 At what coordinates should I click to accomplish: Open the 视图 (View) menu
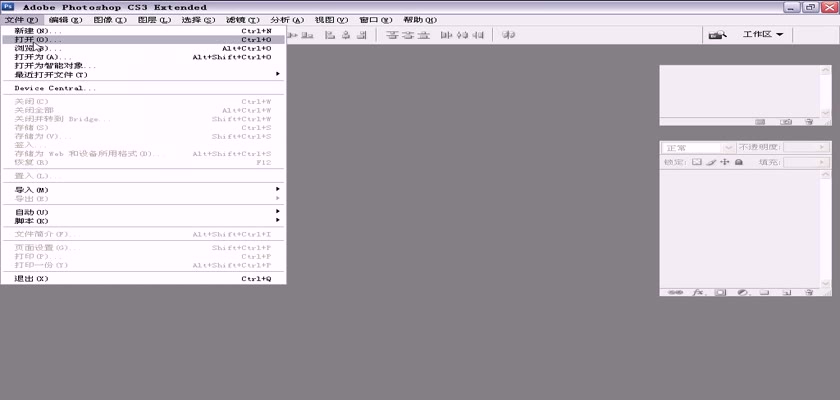(331, 20)
